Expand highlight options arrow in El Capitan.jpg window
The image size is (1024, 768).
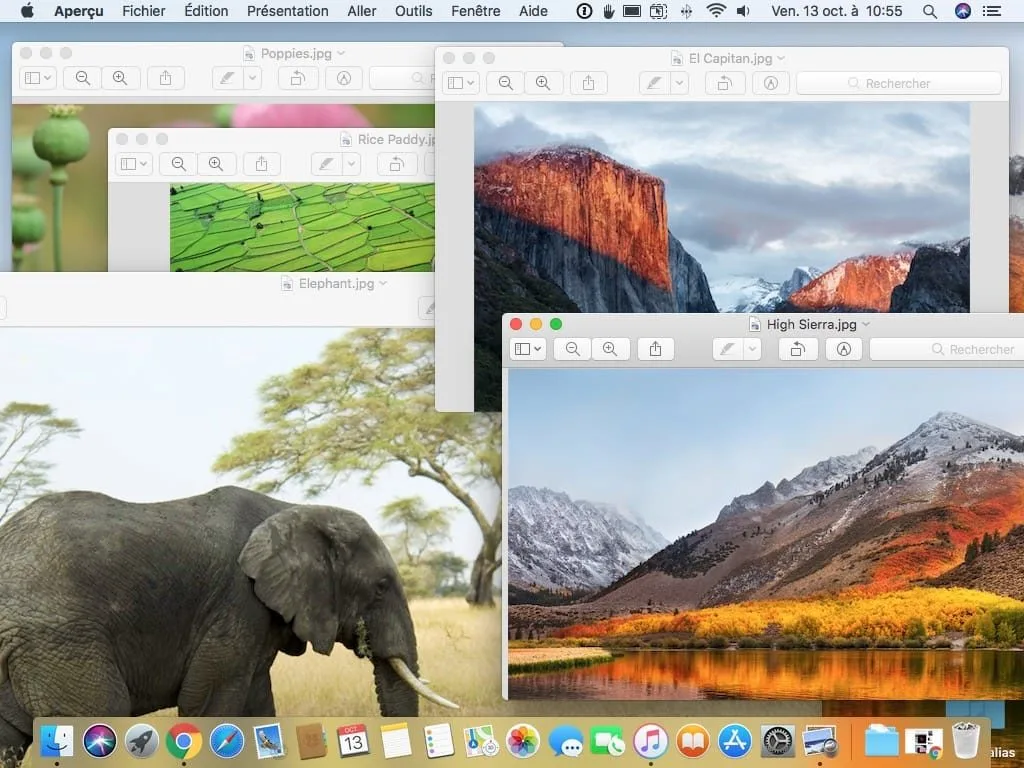pos(679,83)
